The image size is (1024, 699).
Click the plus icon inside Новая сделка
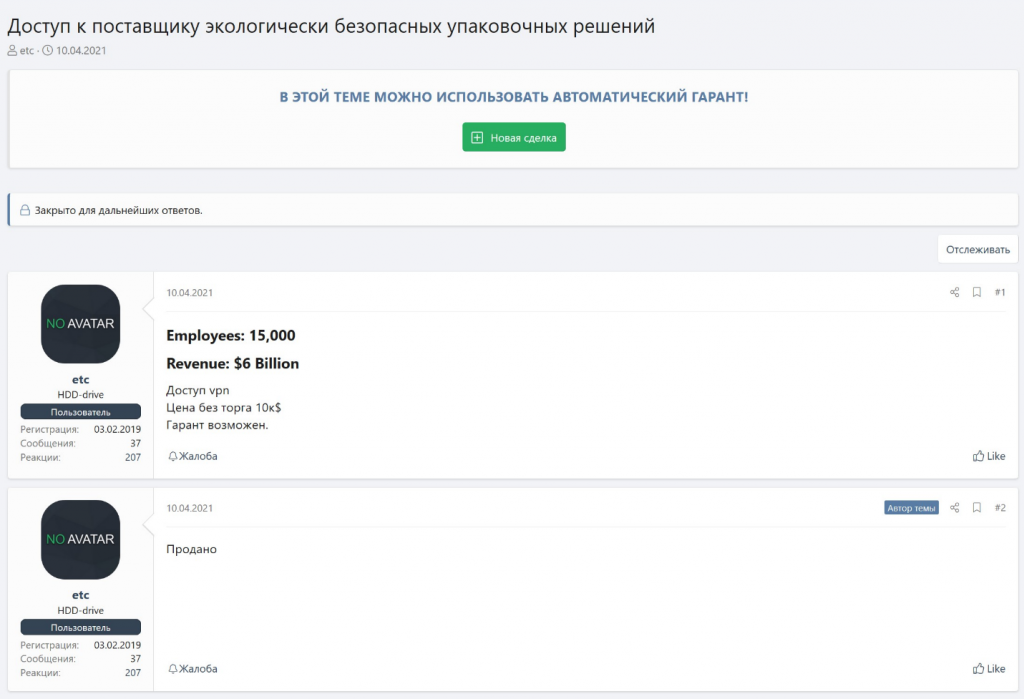click(x=475, y=136)
